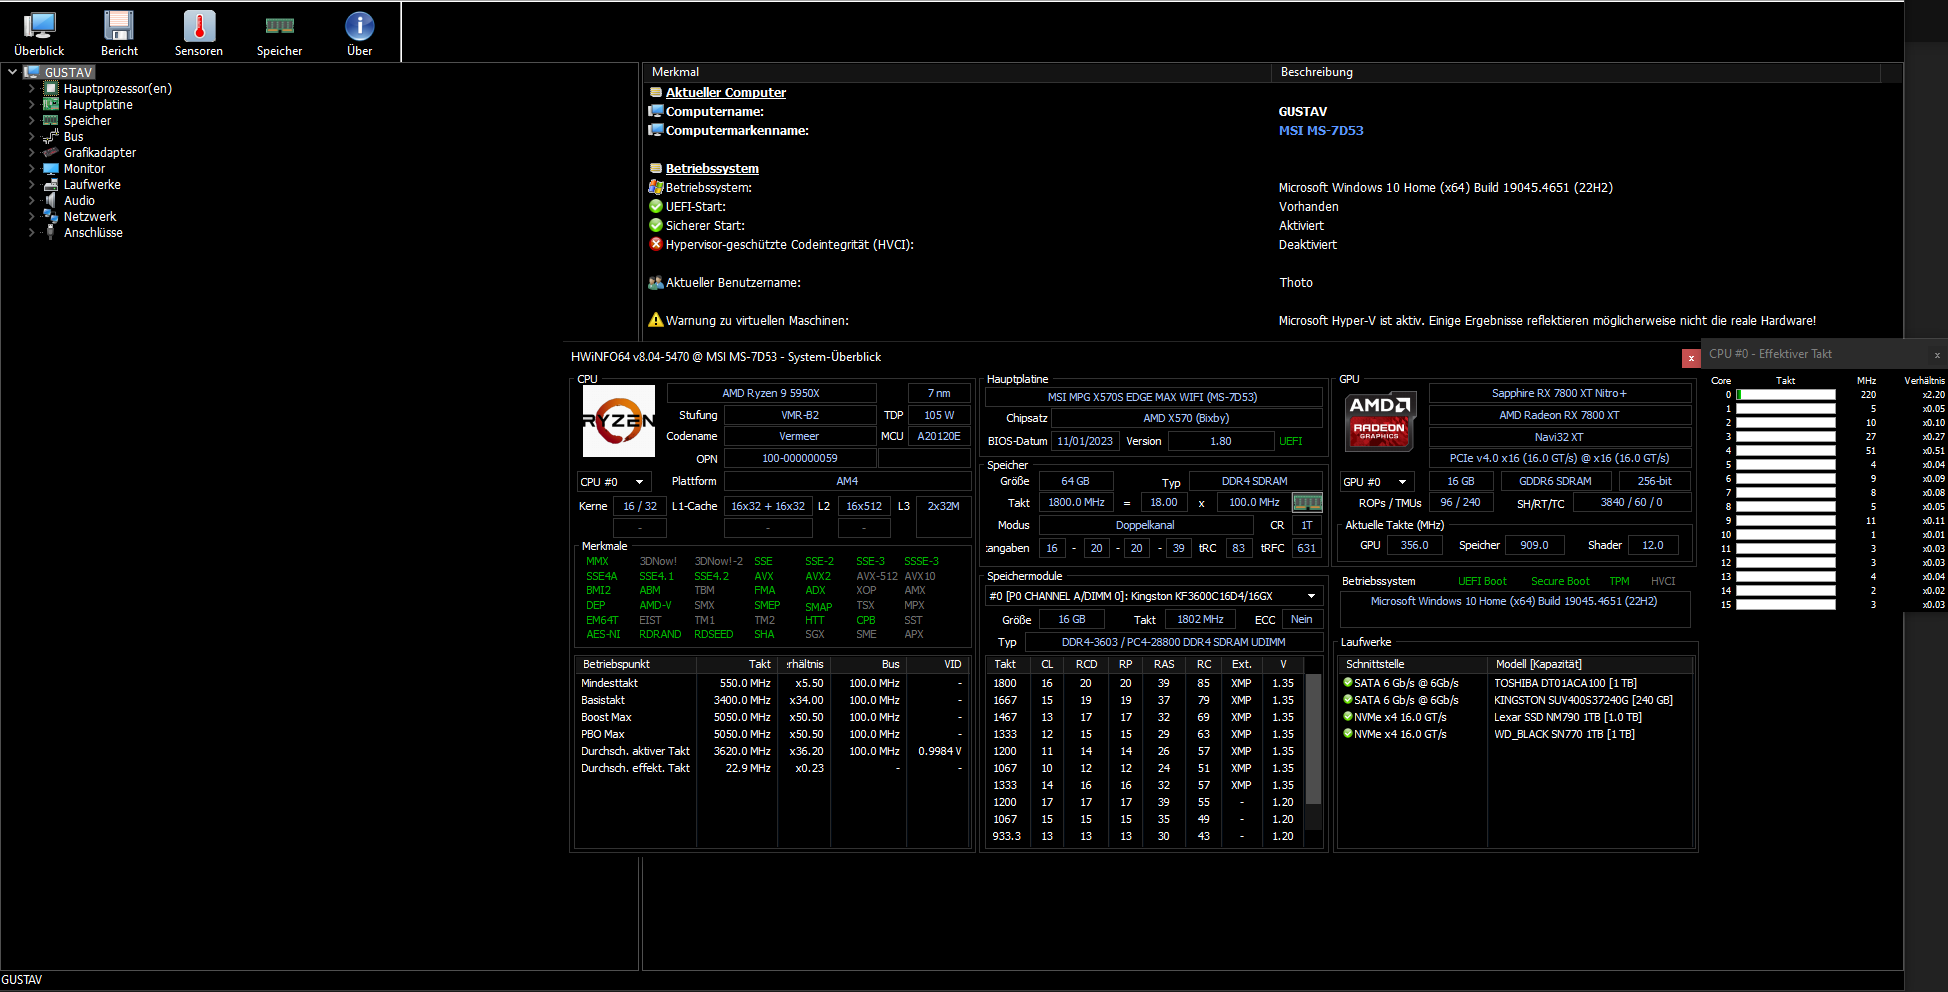Click the folder icon next to Betriebssystem heading
This screenshot has width=1948, height=992.
656,168
